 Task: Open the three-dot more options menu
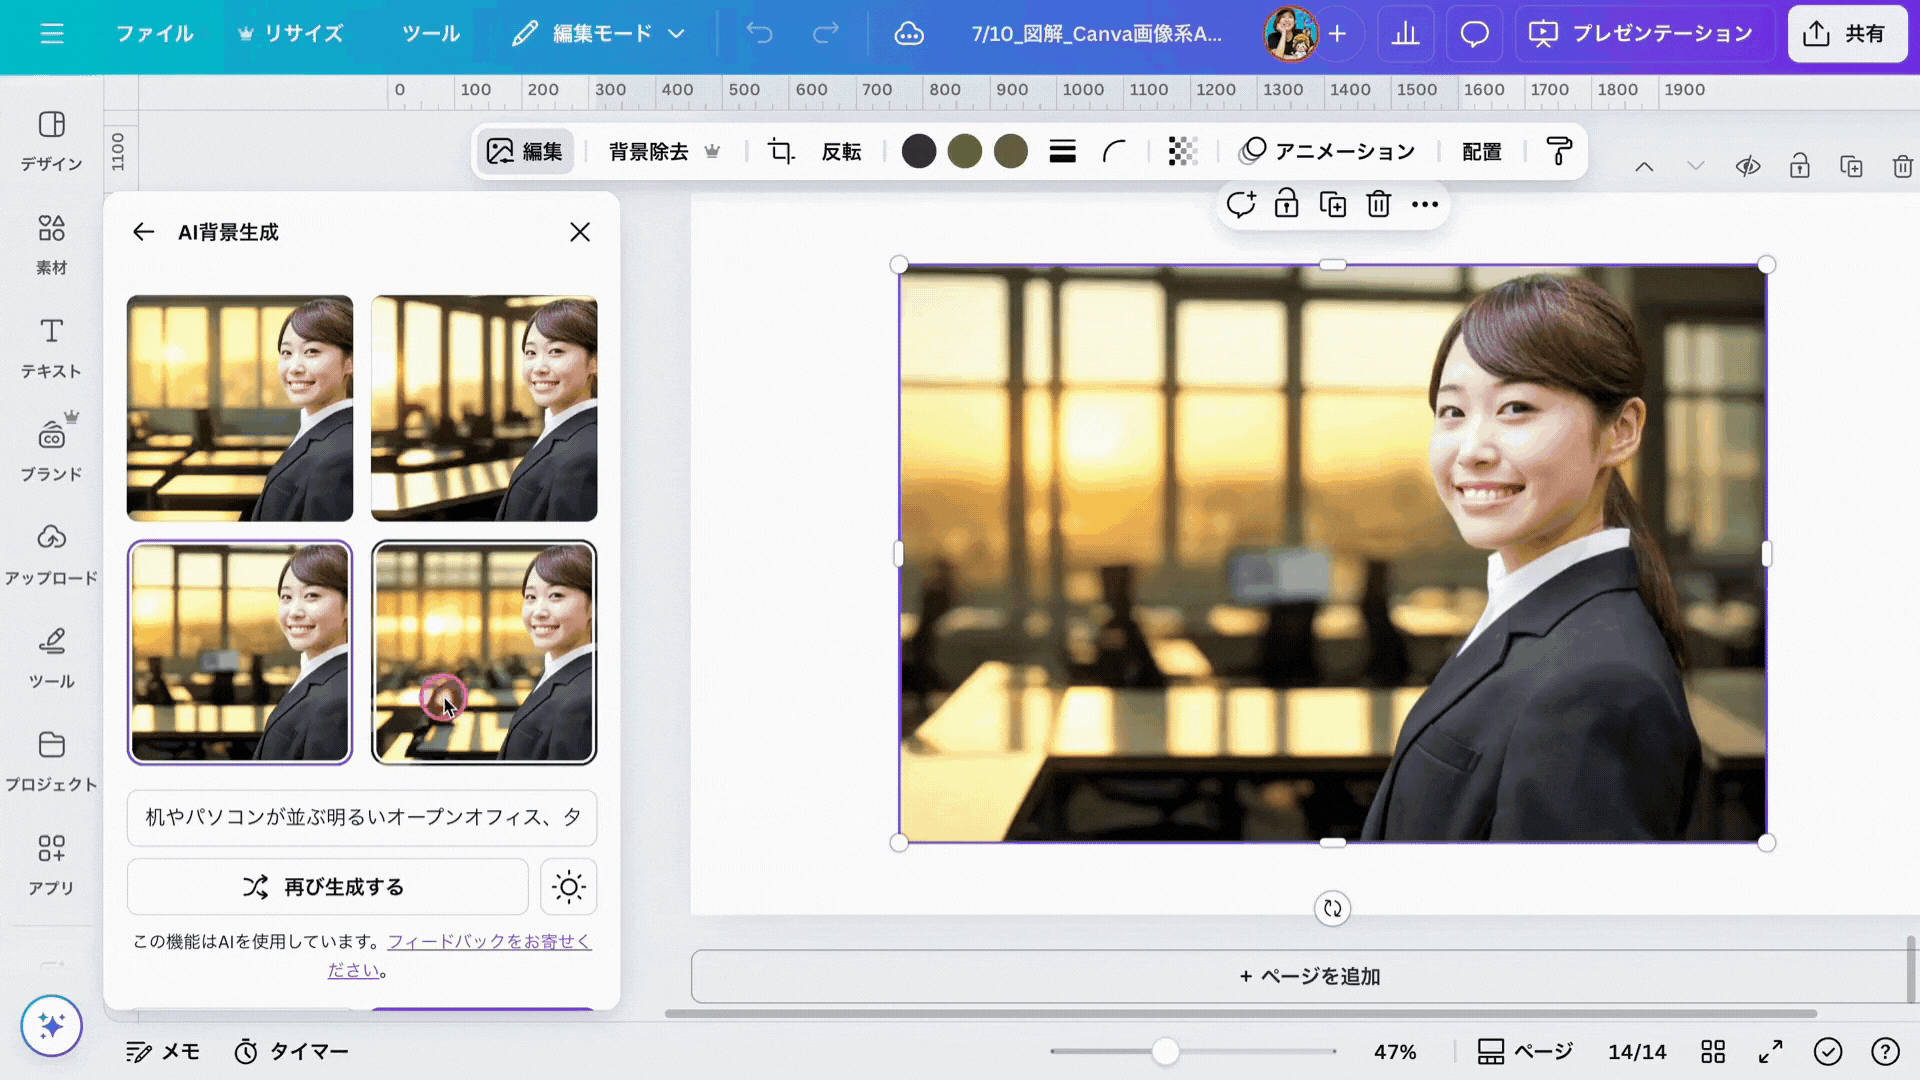(x=1424, y=204)
